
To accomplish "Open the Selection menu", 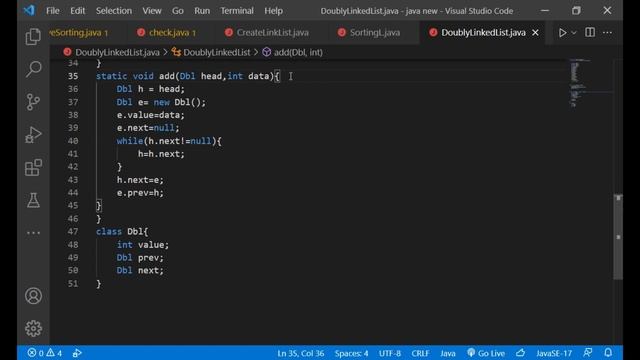I will [x=113, y=11].
